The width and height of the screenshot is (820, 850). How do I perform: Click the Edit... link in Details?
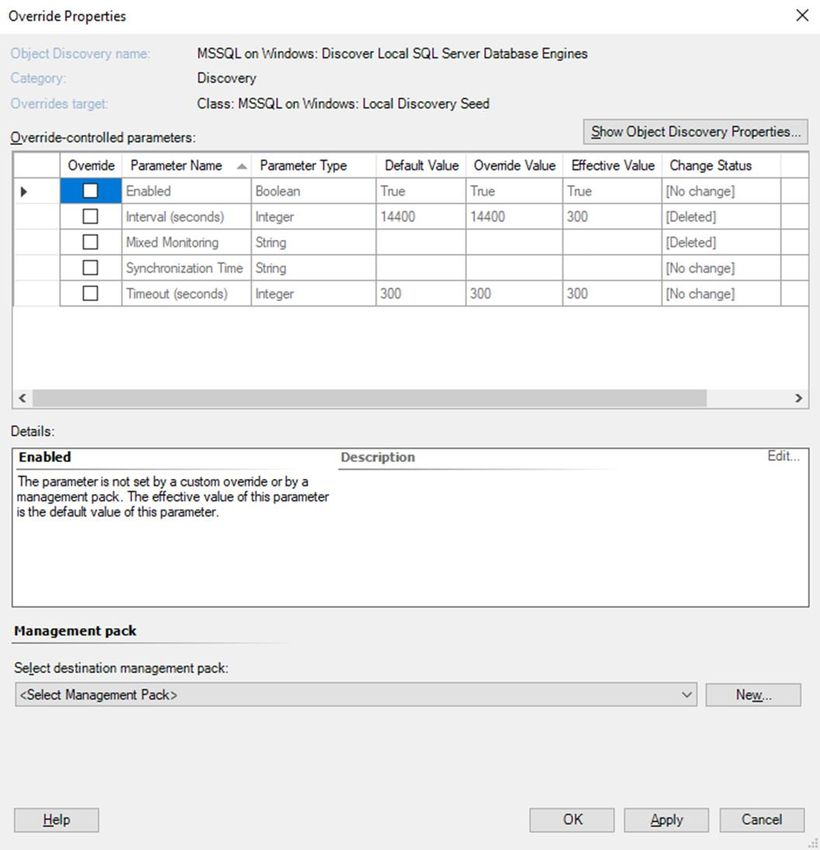[783, 456]
